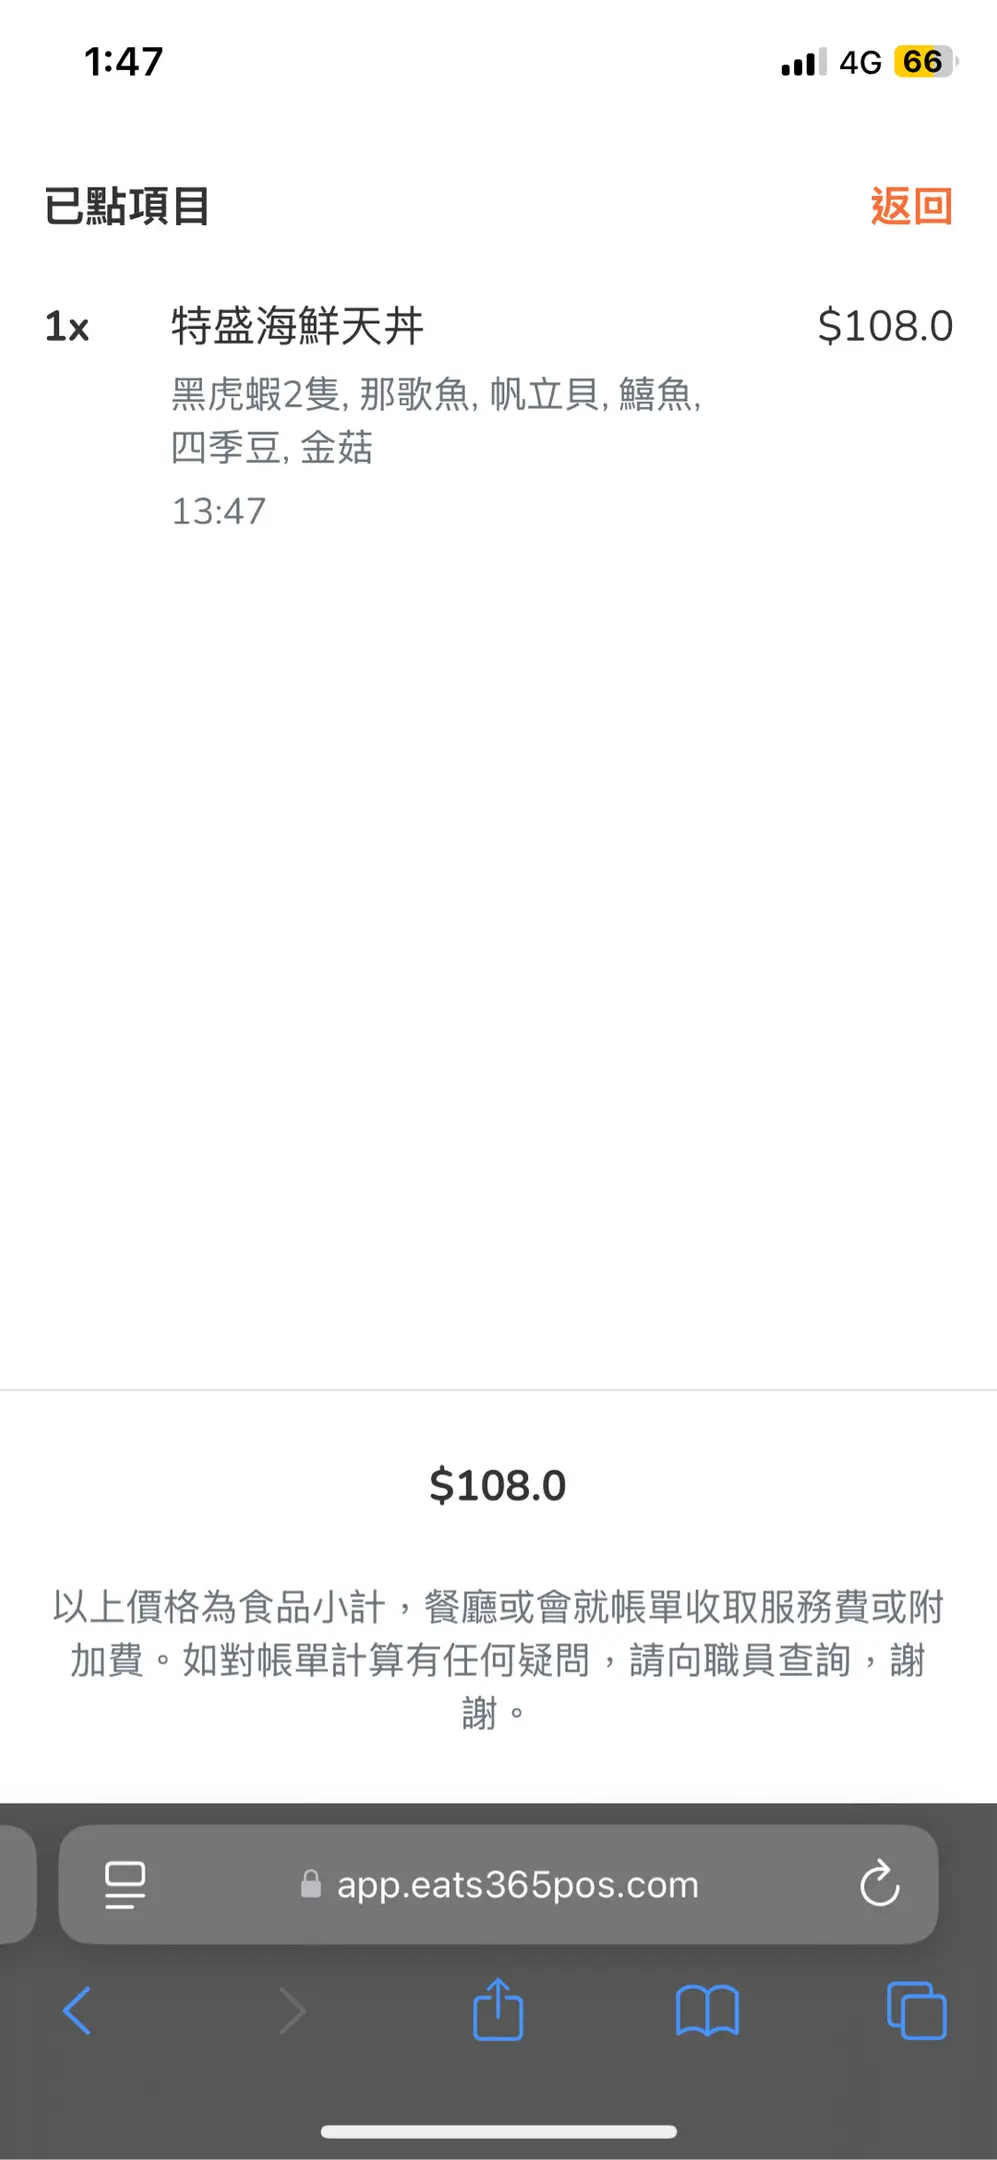Select the 特盛海鮮天丼 item name
Viewport: 997px width, 2160px height.
coord(298,326)
